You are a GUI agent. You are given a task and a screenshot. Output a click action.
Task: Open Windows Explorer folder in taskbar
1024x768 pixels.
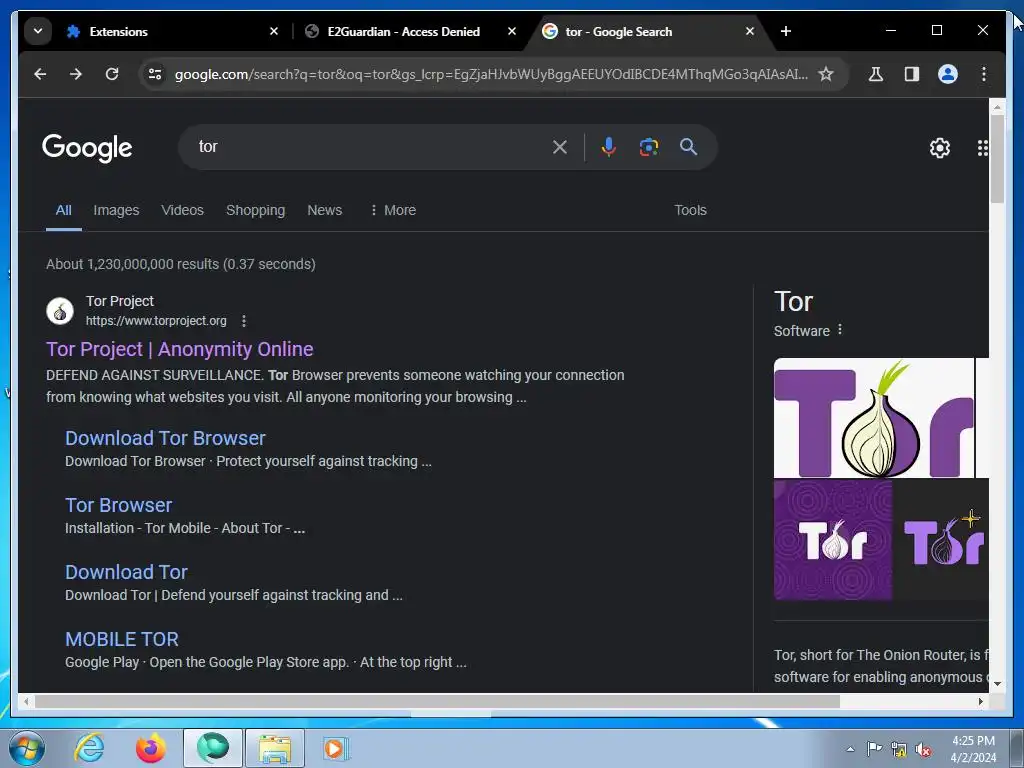[275, 748]
